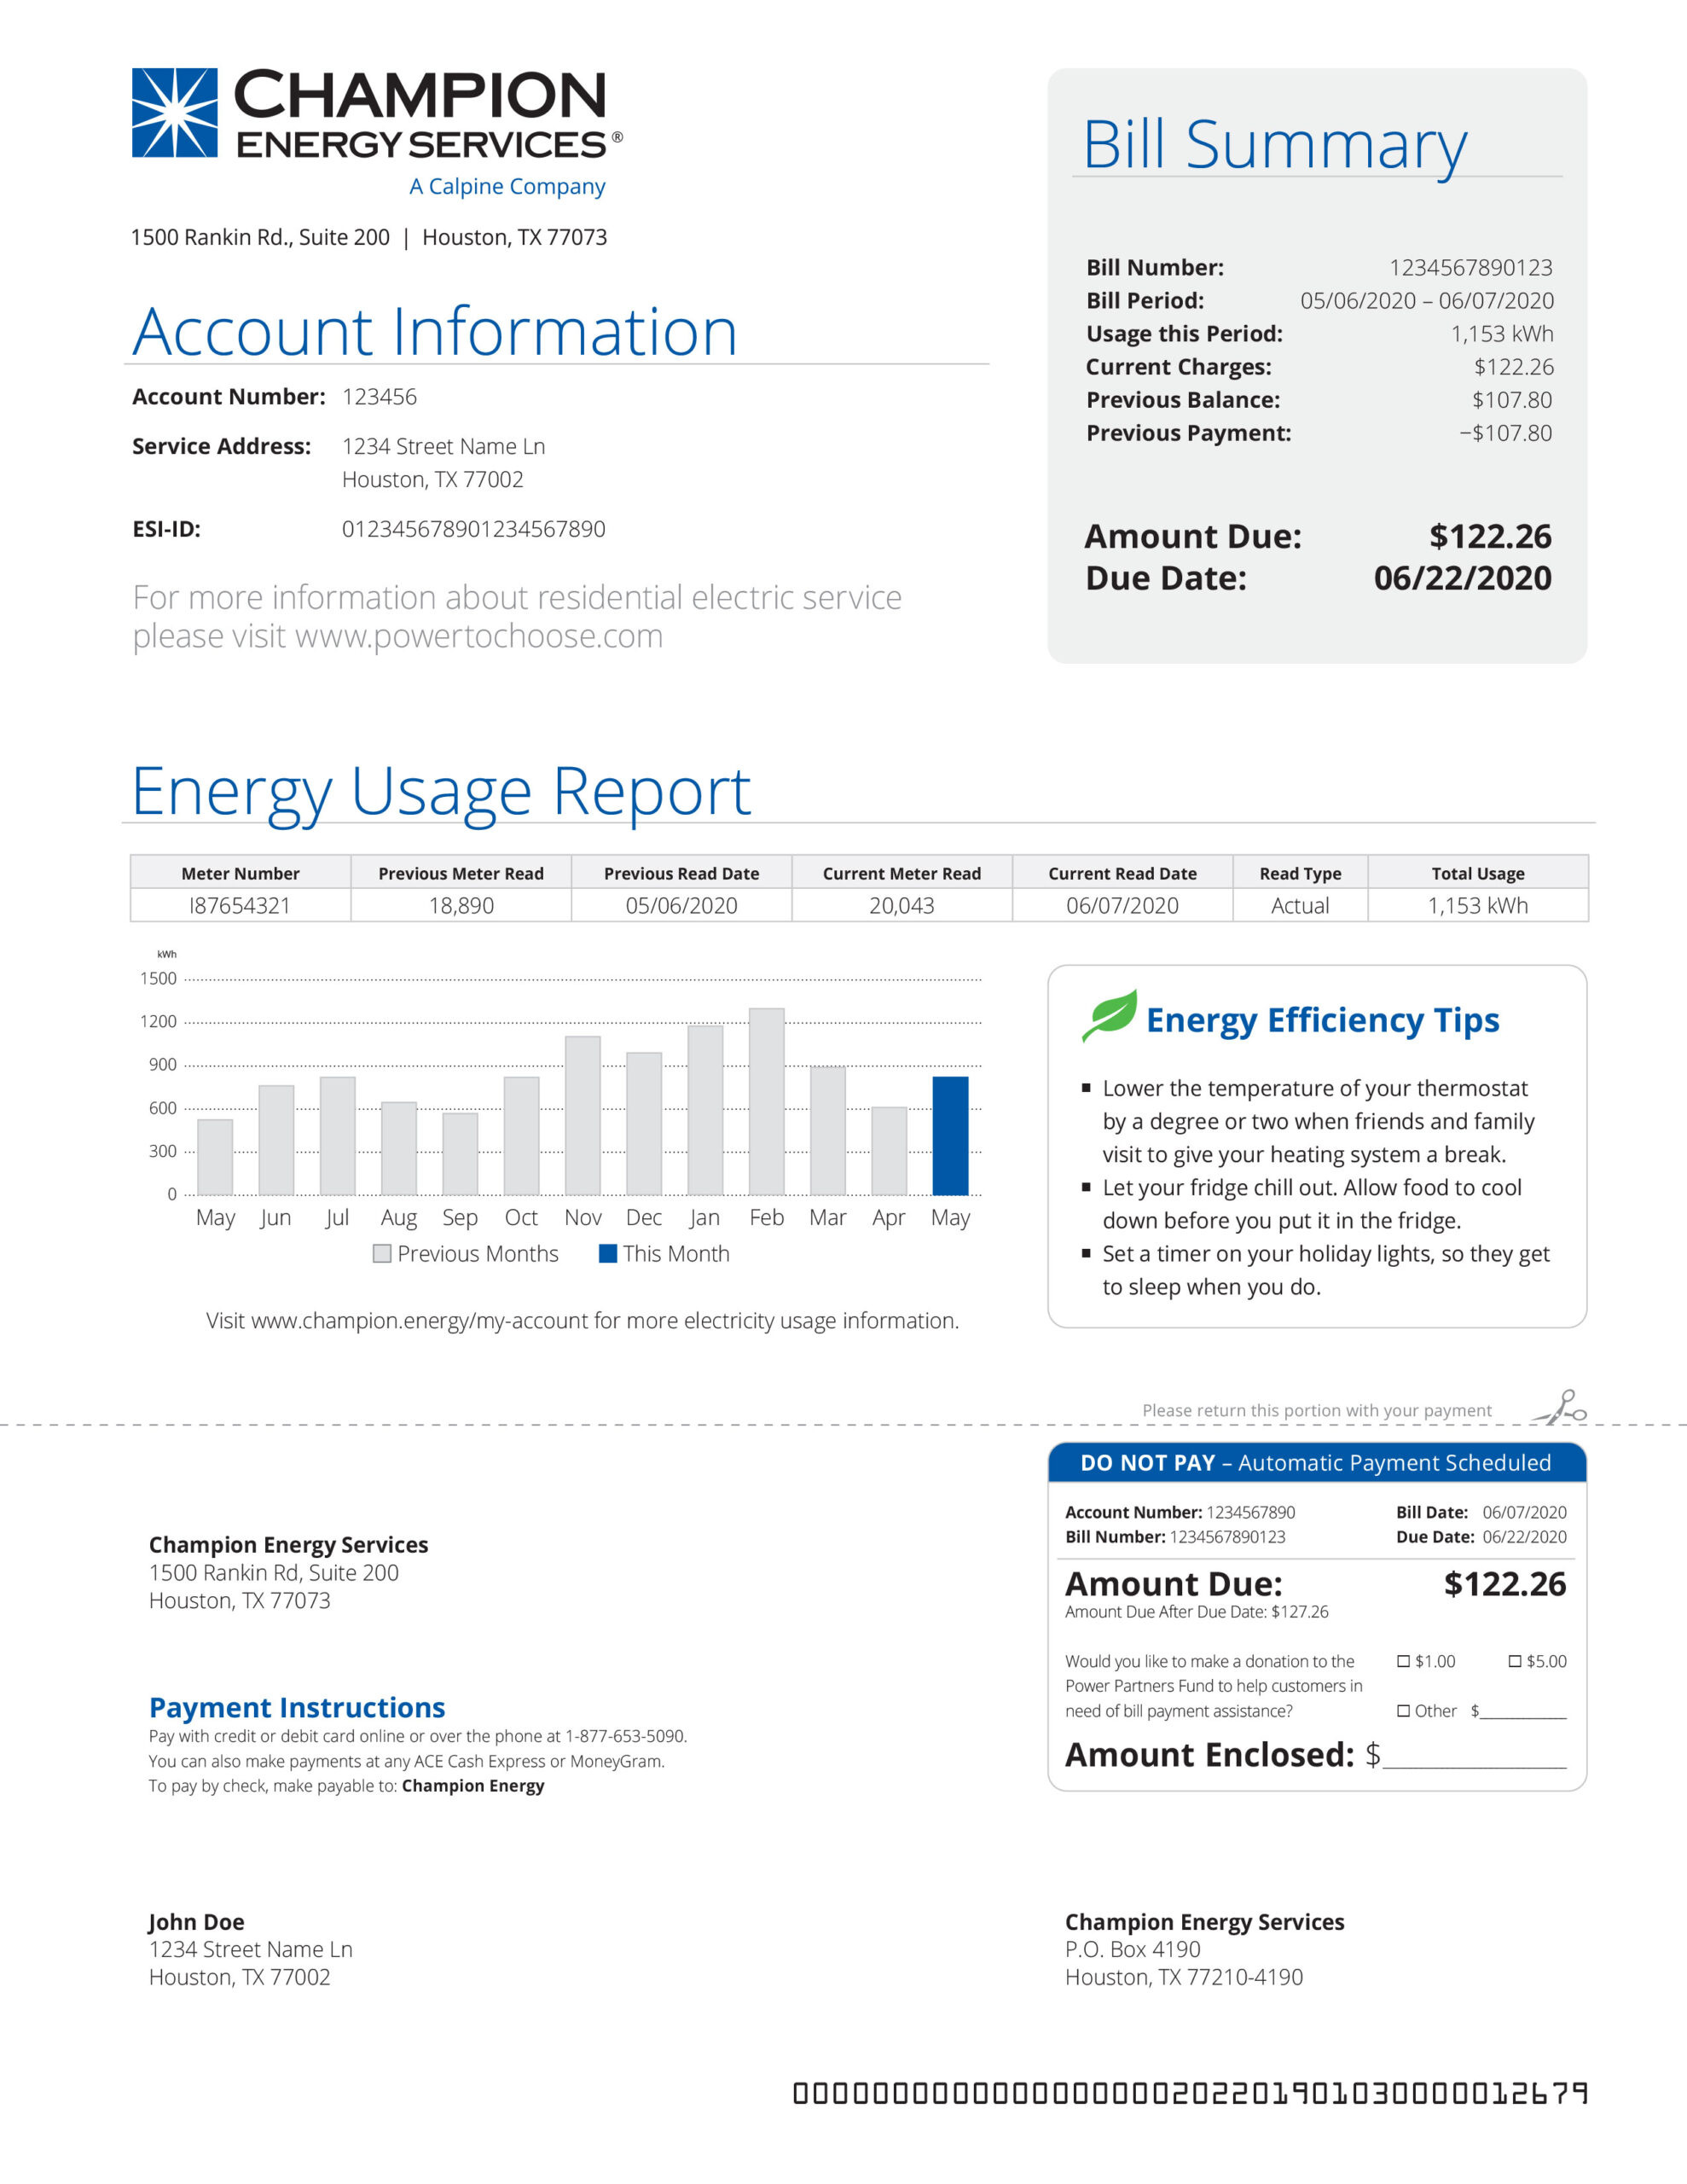Click the ESI-ID number 01234567890123456 7890
This screenshot has width=1687, height=2184.
[474, 529]
